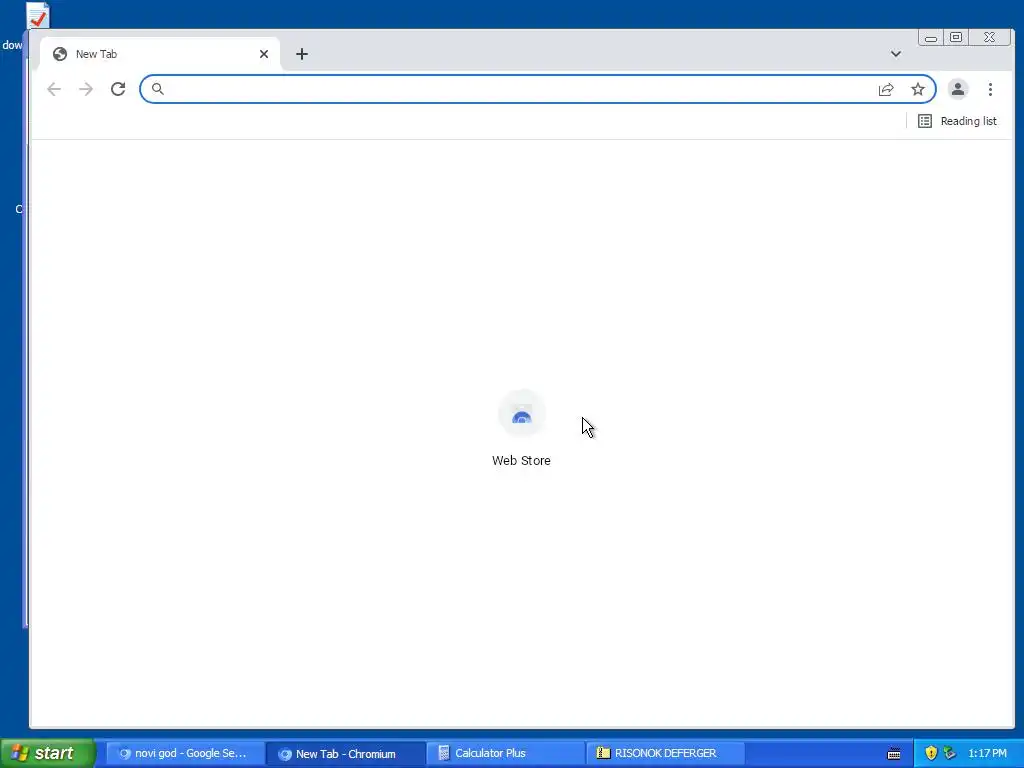Switch to Calculator Plus in taskbar
The width and height of the screenshot is (1024, 768).
[505, 754]
